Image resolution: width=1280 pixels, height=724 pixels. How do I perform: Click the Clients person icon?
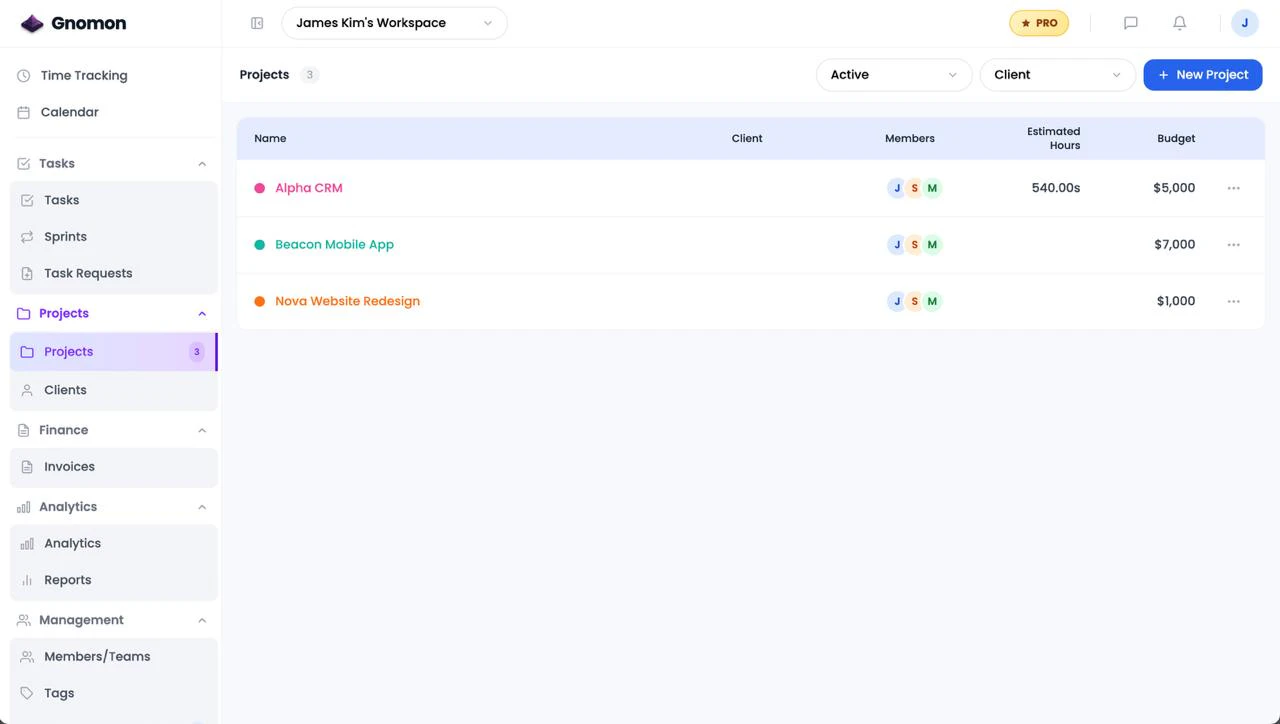click(27, 391)
